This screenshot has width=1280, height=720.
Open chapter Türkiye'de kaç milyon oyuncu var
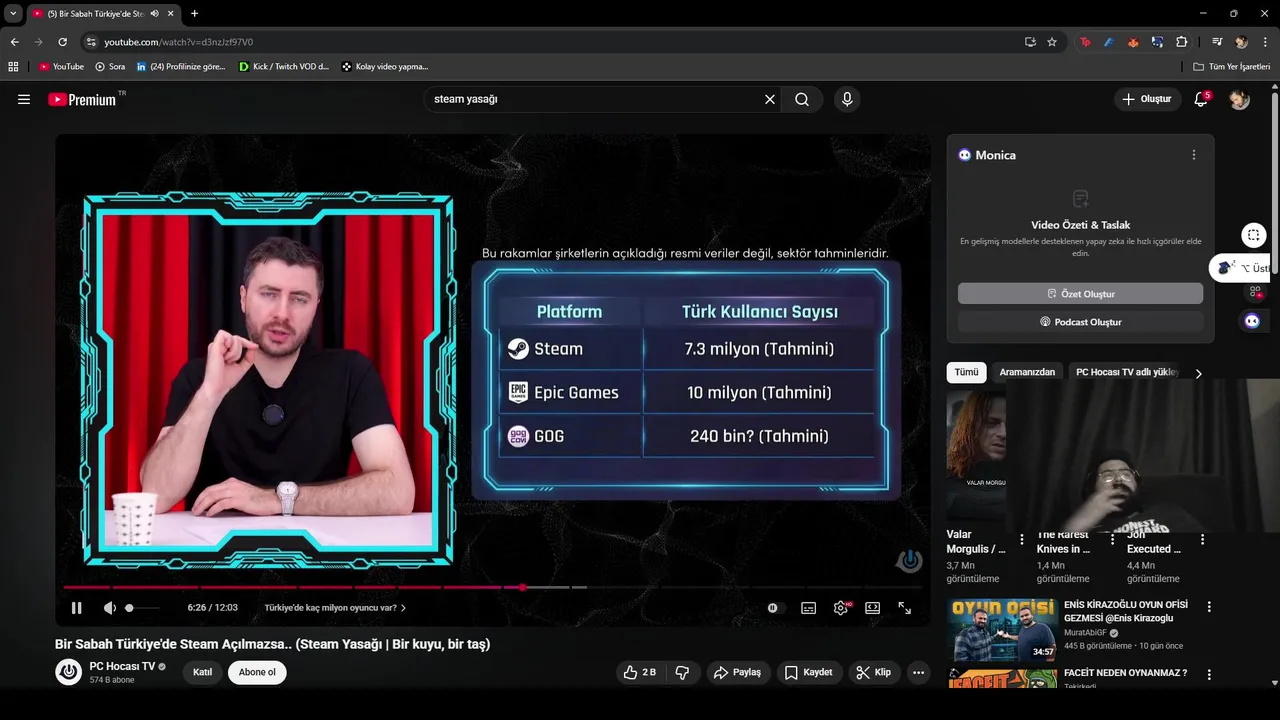coord(335,607)
